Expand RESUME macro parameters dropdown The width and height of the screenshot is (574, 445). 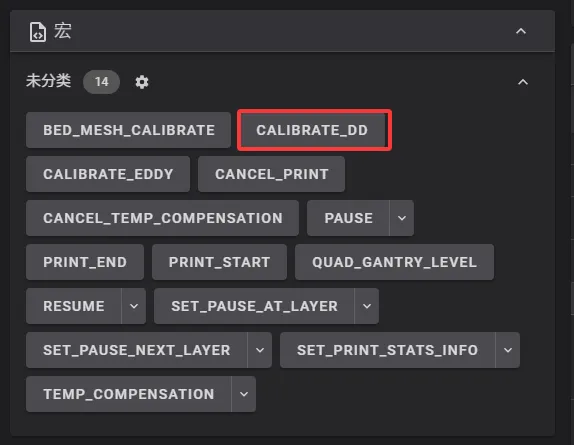[x=134, y=306]
